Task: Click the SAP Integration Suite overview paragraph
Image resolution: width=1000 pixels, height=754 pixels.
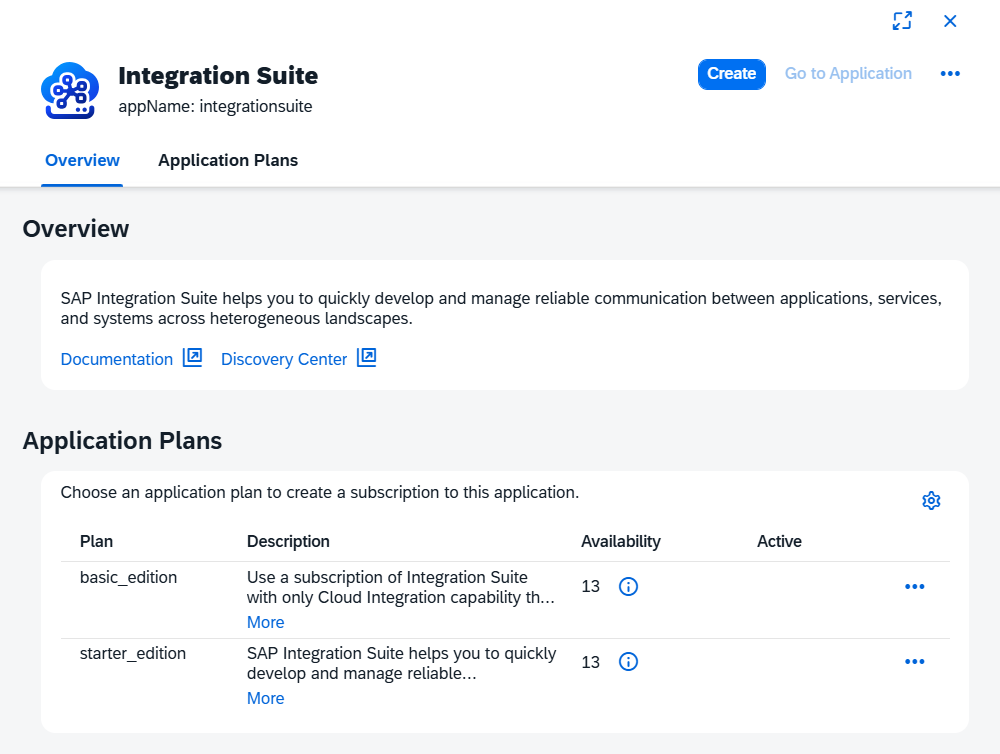Action: pos(501,308)
